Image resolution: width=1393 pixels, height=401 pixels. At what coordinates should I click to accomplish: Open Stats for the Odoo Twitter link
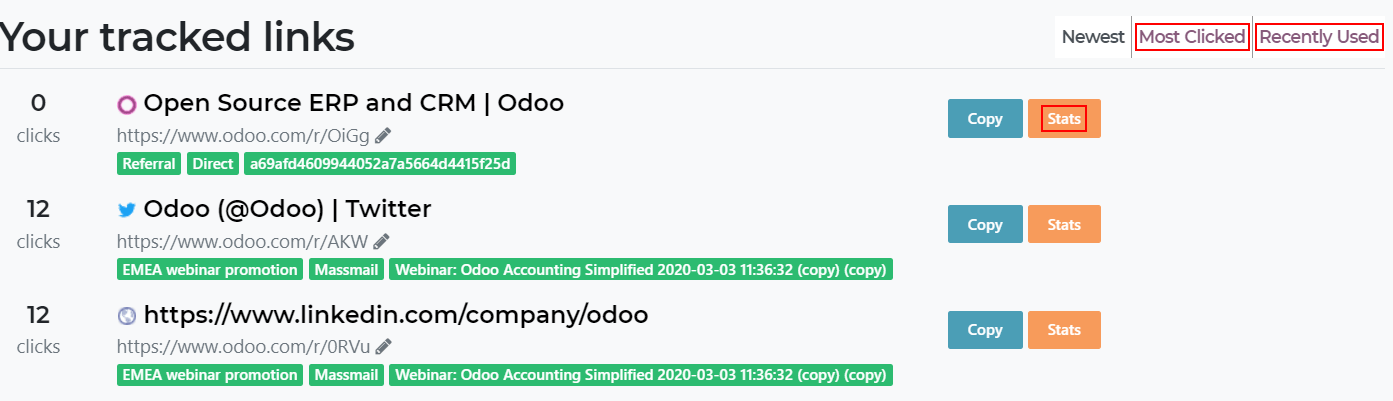[x=1064, y=224]
